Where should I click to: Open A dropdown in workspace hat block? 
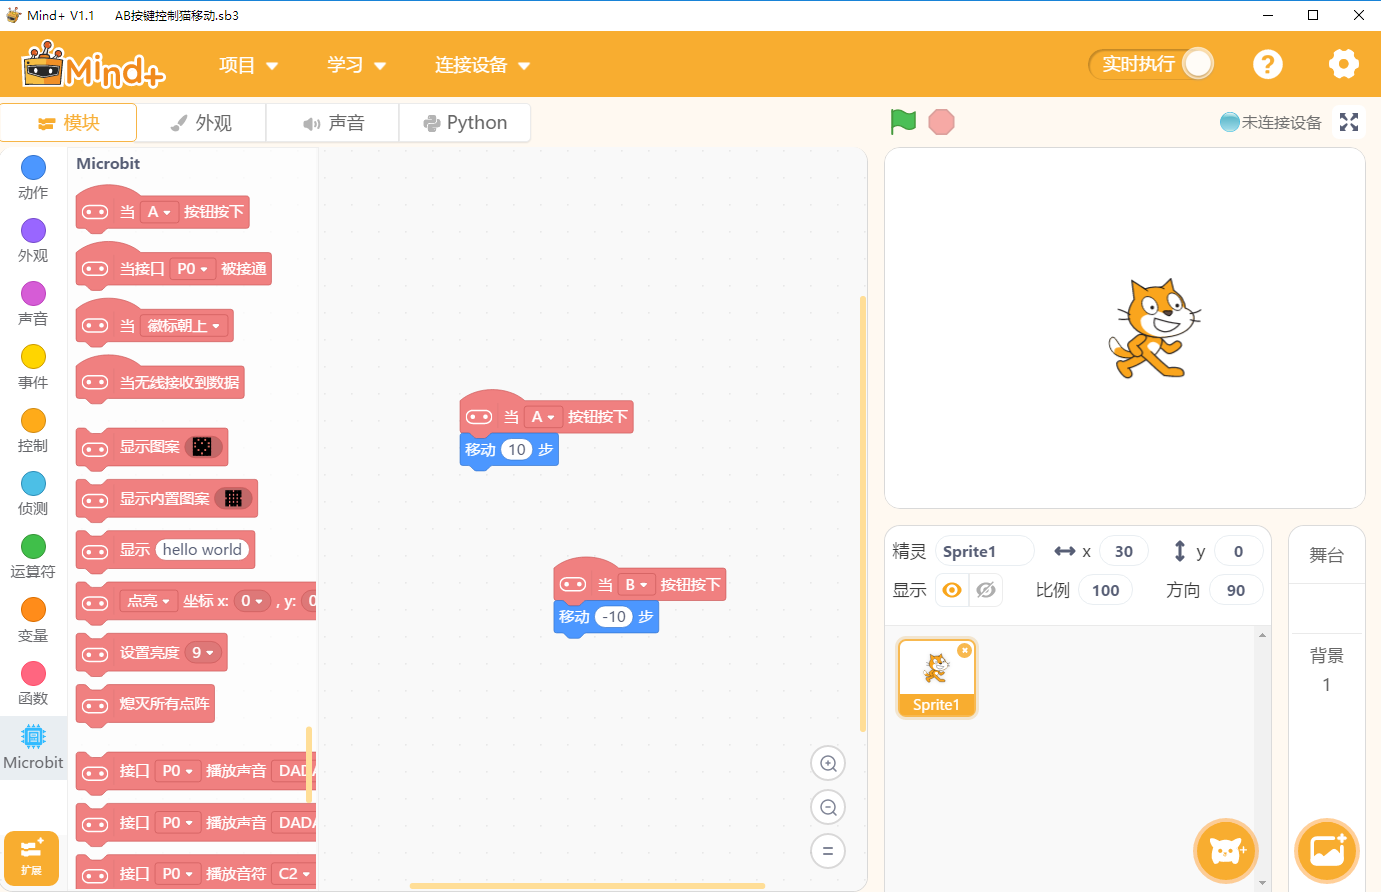pyautogui.click(x=543, y=417)
